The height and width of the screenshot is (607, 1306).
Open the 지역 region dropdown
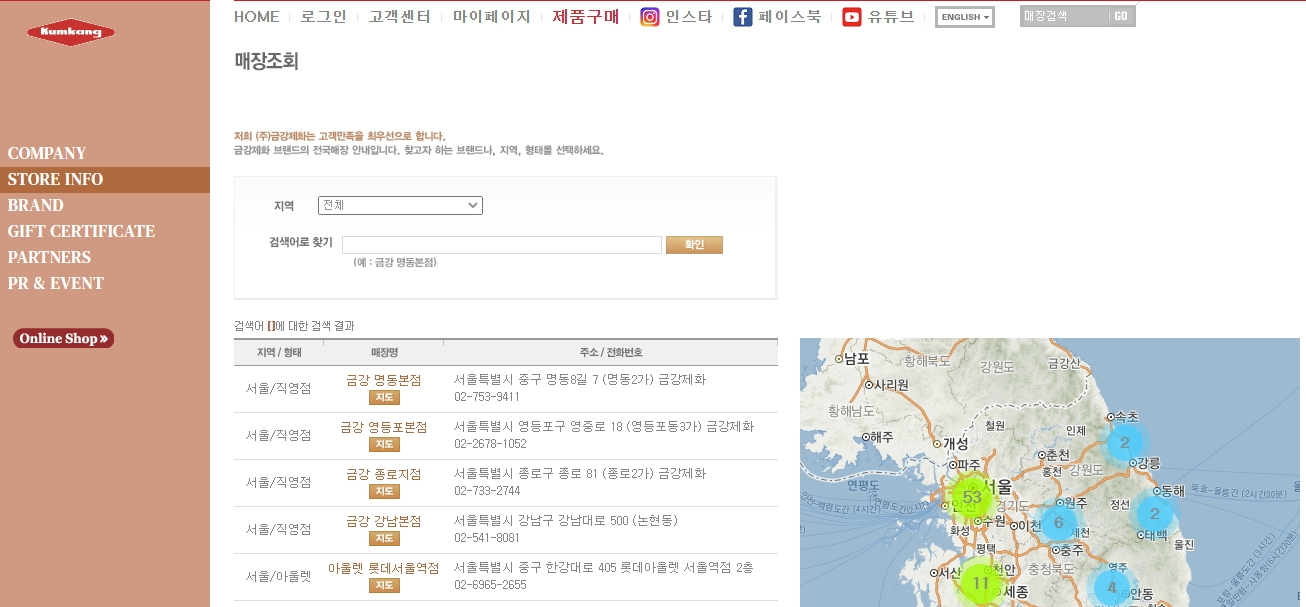(400, 205)
